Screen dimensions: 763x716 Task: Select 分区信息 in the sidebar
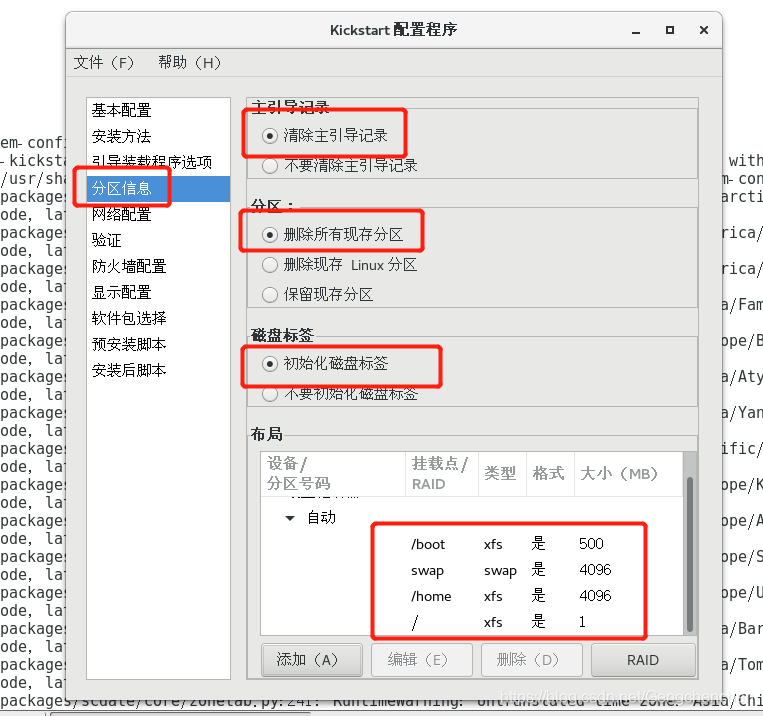click(x=158, y=188)
